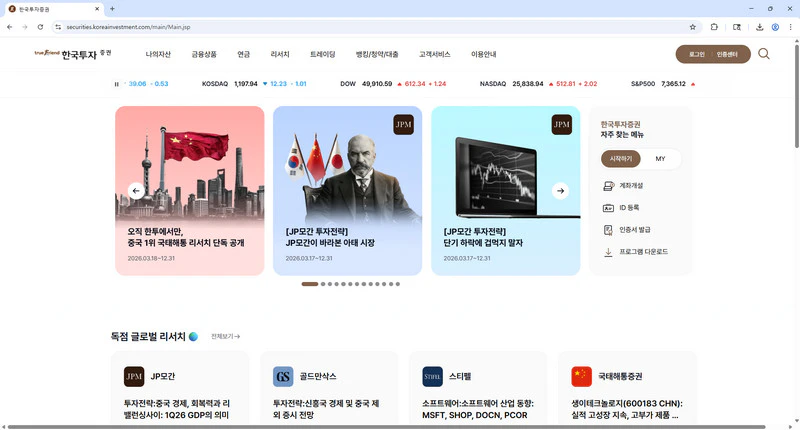Image resolution: width=800 pixels, height=430 pixels.
Task: Click the 로그인 button
Action: [x=696, y=55]
